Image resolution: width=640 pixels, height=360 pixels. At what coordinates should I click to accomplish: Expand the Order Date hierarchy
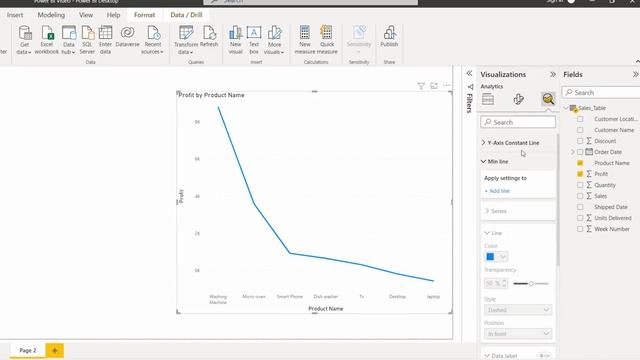[572, 152]
